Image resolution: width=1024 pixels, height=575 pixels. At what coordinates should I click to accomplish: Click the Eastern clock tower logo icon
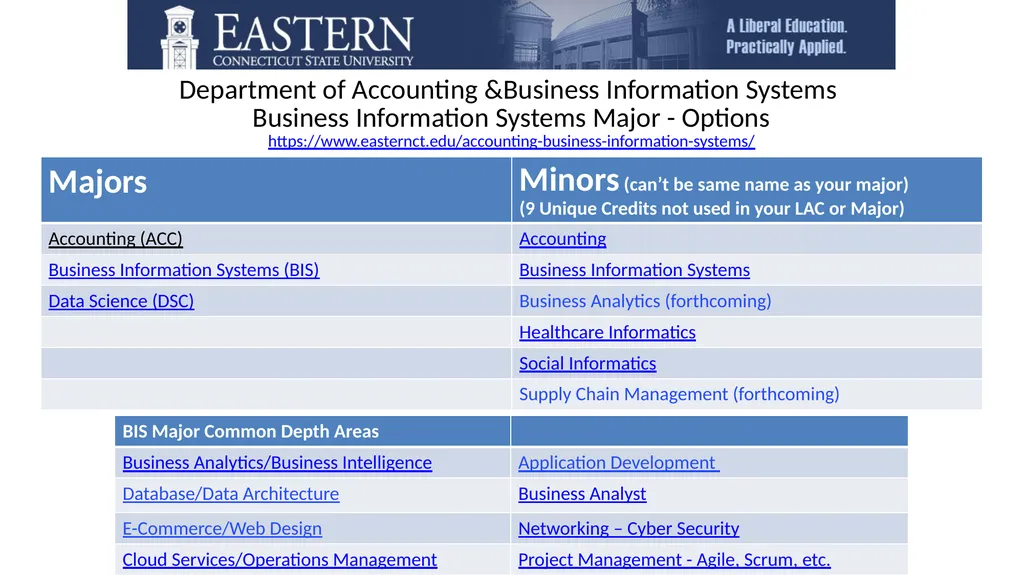(x=180, y=37)
